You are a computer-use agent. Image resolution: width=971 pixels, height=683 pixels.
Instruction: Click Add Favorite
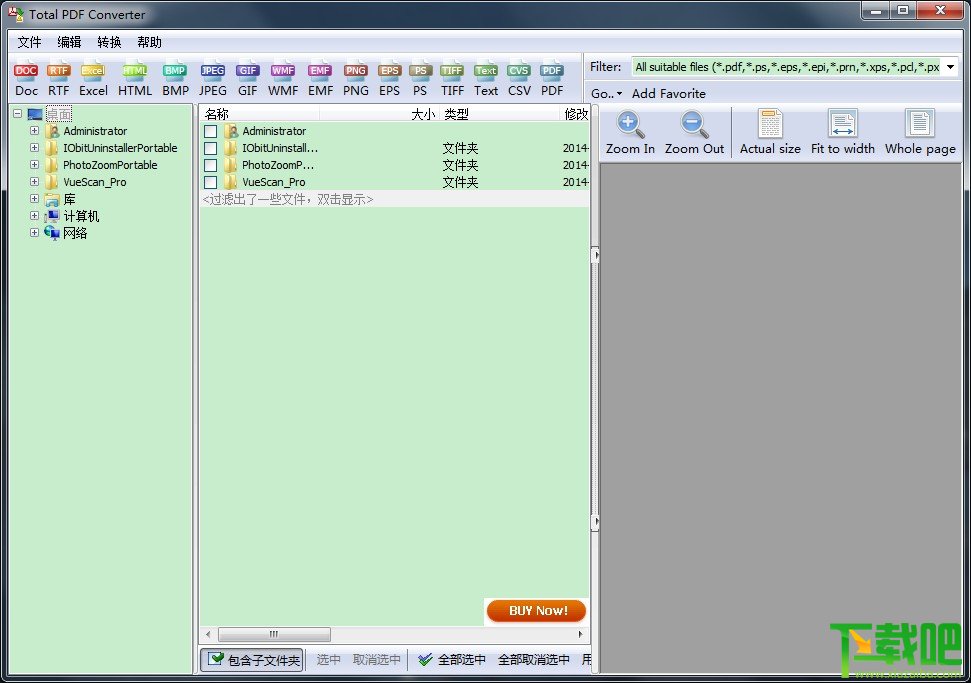pos(669,94)
